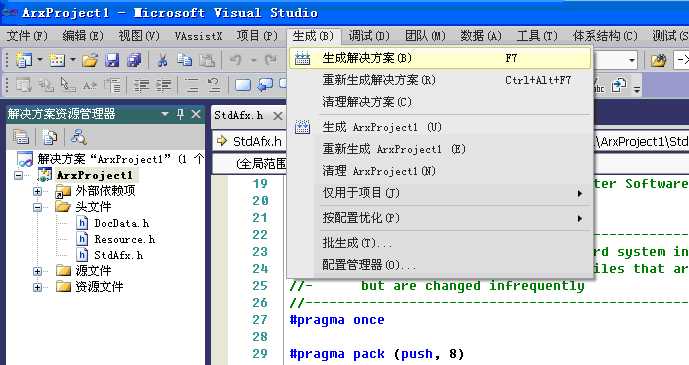Click the Increase Indent icon
The width and height of the screenshot is (689, 365).
163,85
